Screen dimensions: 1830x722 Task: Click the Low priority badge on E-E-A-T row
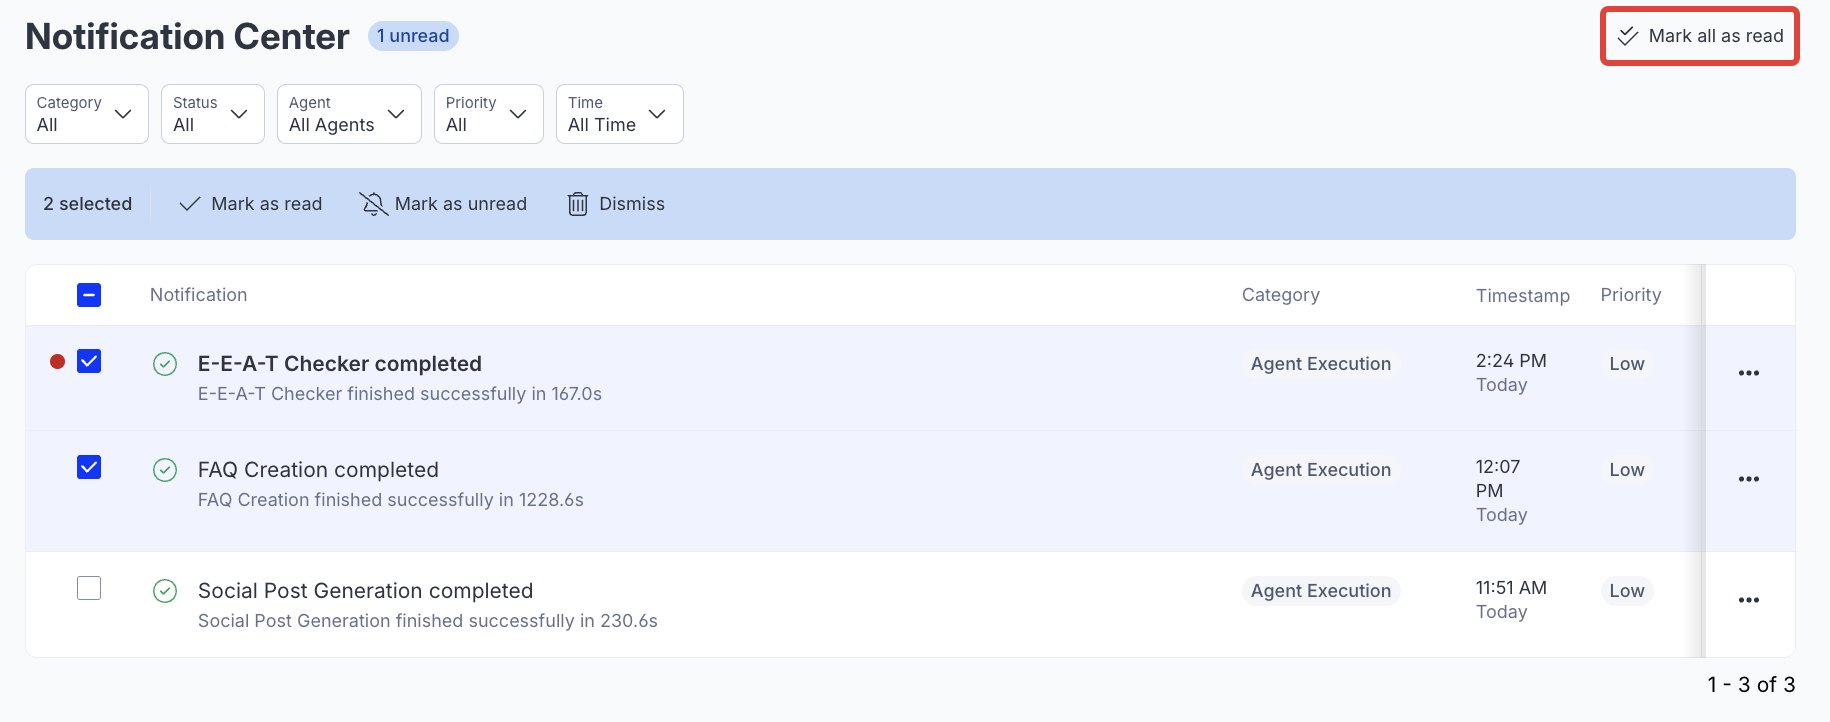click(1627, 364)
